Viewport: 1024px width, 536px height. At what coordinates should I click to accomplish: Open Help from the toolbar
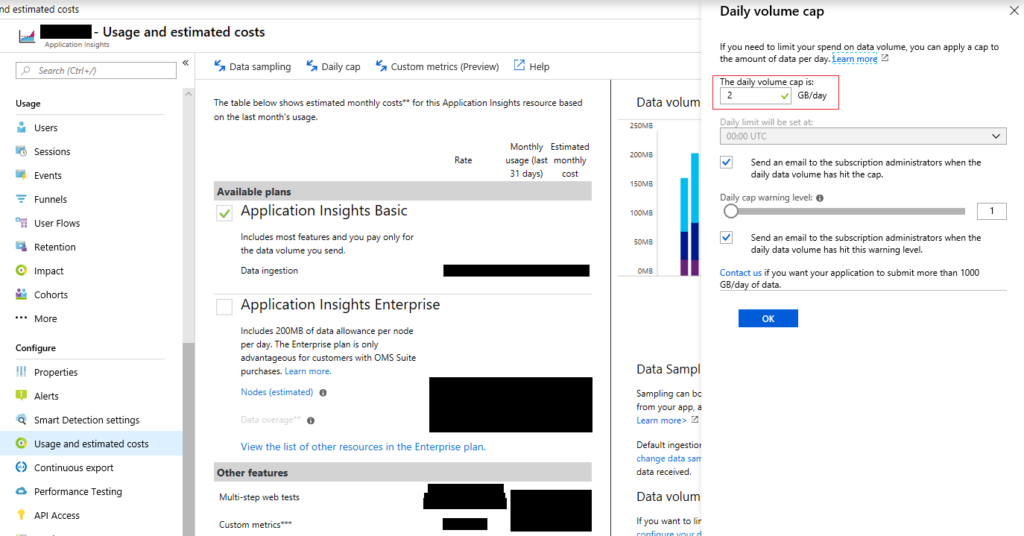(532, 66)
